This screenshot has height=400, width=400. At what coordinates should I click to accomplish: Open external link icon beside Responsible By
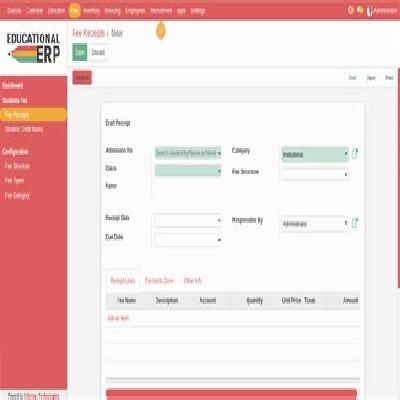(x=355, y=223)
